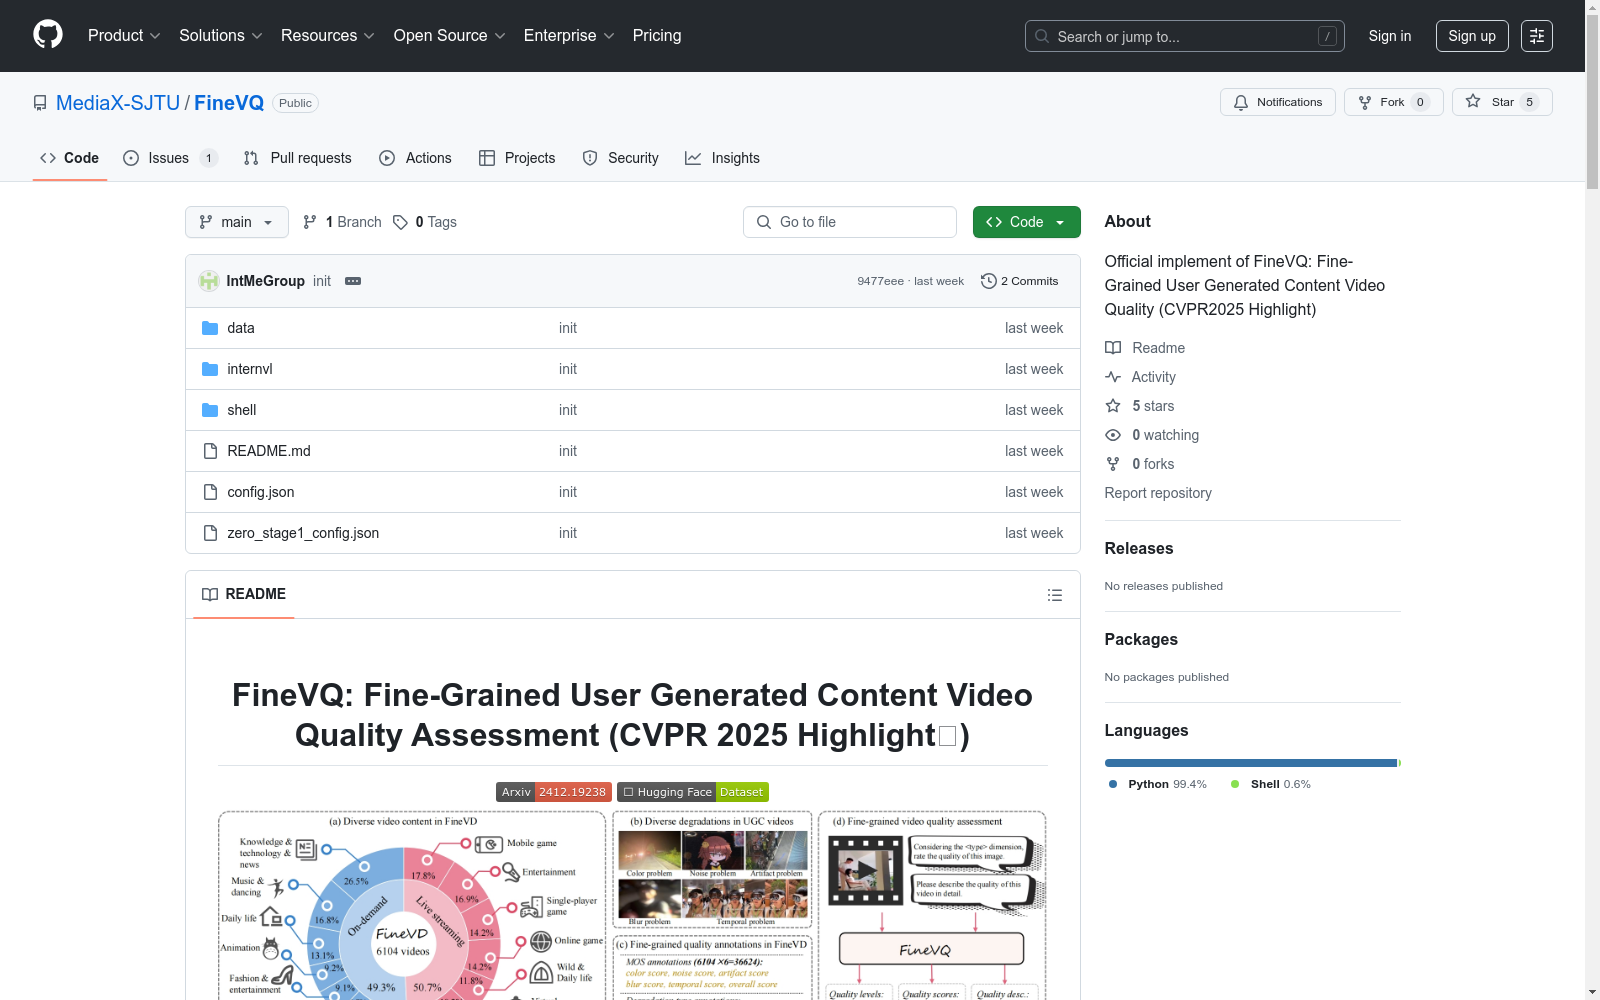Click the Python 99.4% language entry
This screenshot has width=1600, height=1000.
pos(1158,784)
